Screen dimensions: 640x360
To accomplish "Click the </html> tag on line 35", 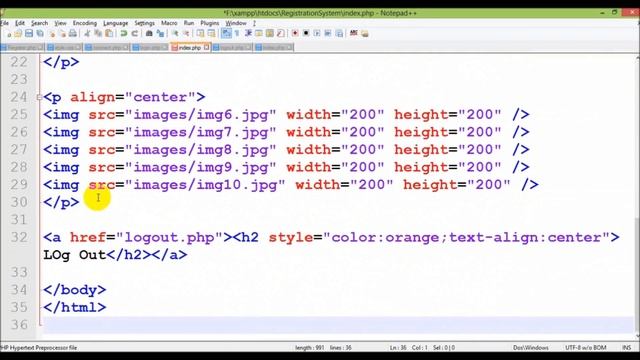I will [75, 307].
